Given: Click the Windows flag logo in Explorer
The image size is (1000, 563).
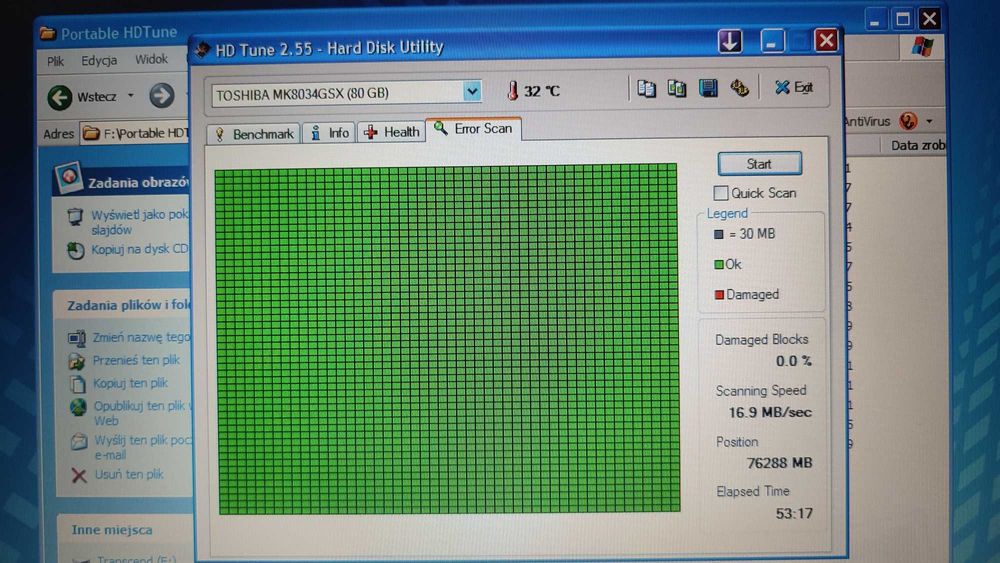Looking at the screenshot, I should (922, 47).
